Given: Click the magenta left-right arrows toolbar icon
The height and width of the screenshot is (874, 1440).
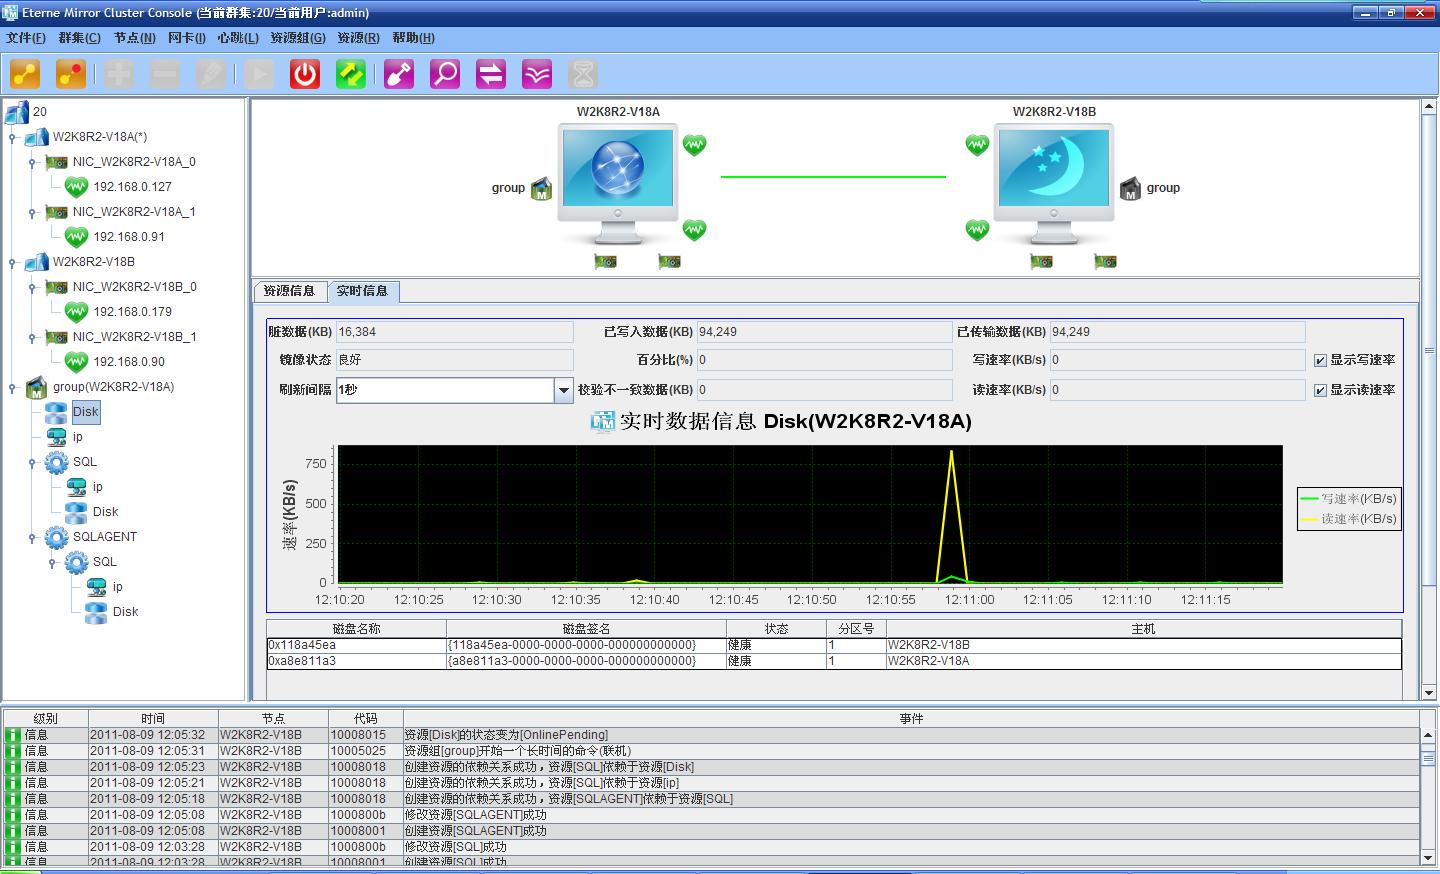Looking at the screenshot, I should pos(491,74).
